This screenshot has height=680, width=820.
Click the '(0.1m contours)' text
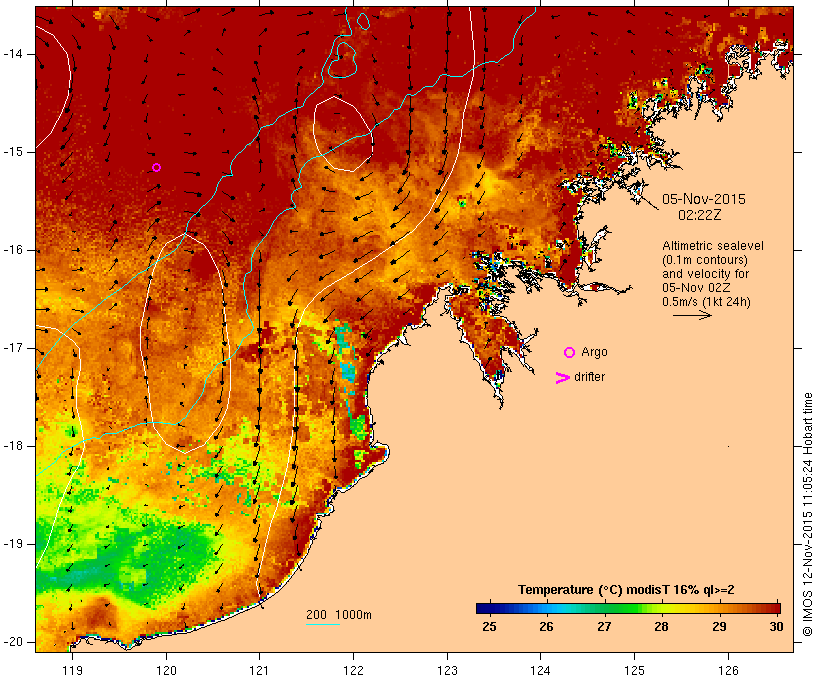click(x=705, y=260)
